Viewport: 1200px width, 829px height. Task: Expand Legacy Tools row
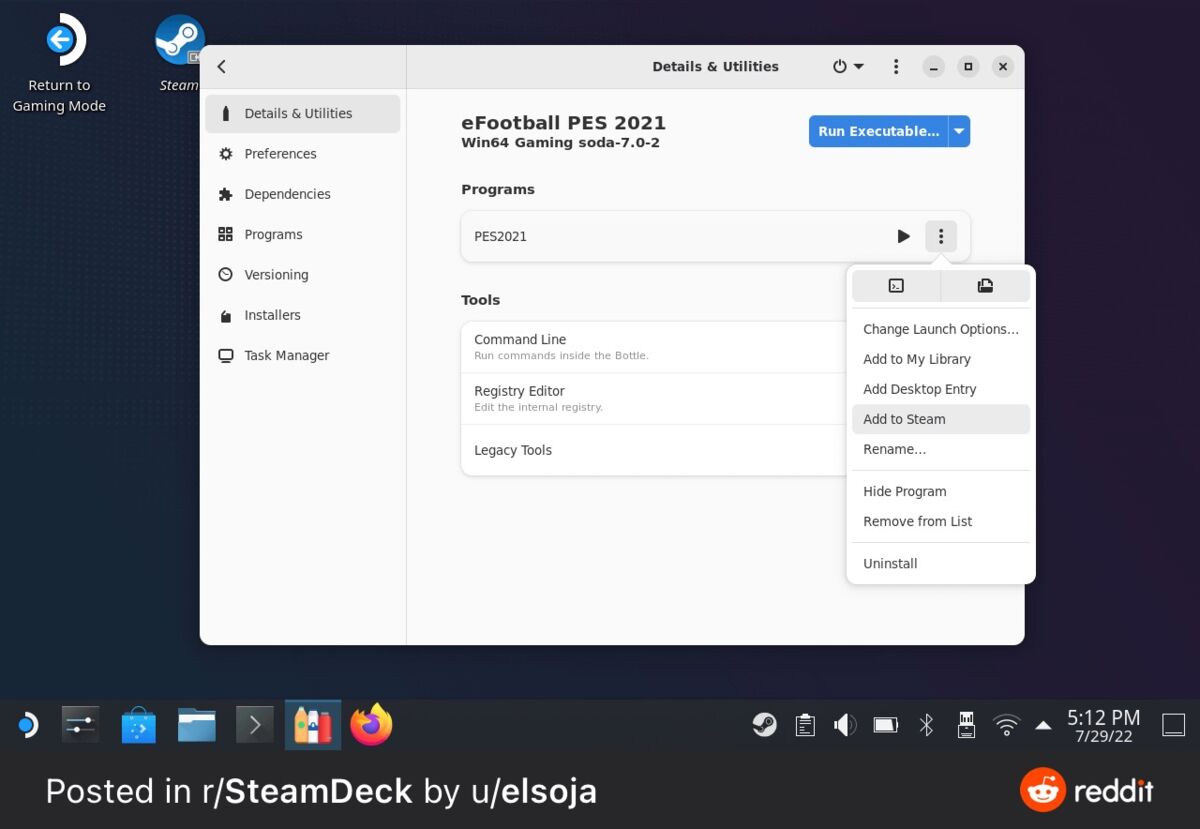tap(654, 450)
